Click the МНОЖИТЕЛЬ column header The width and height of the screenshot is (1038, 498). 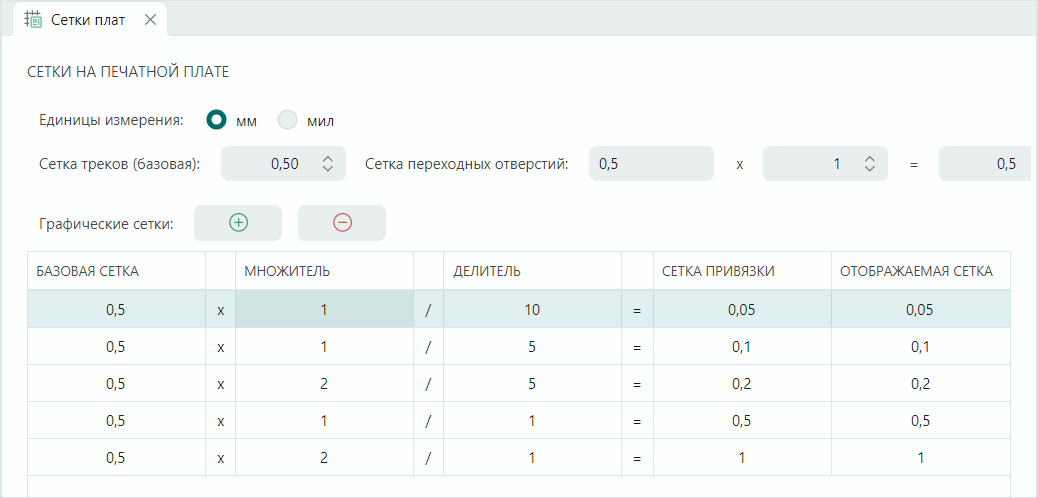(324, 271)
